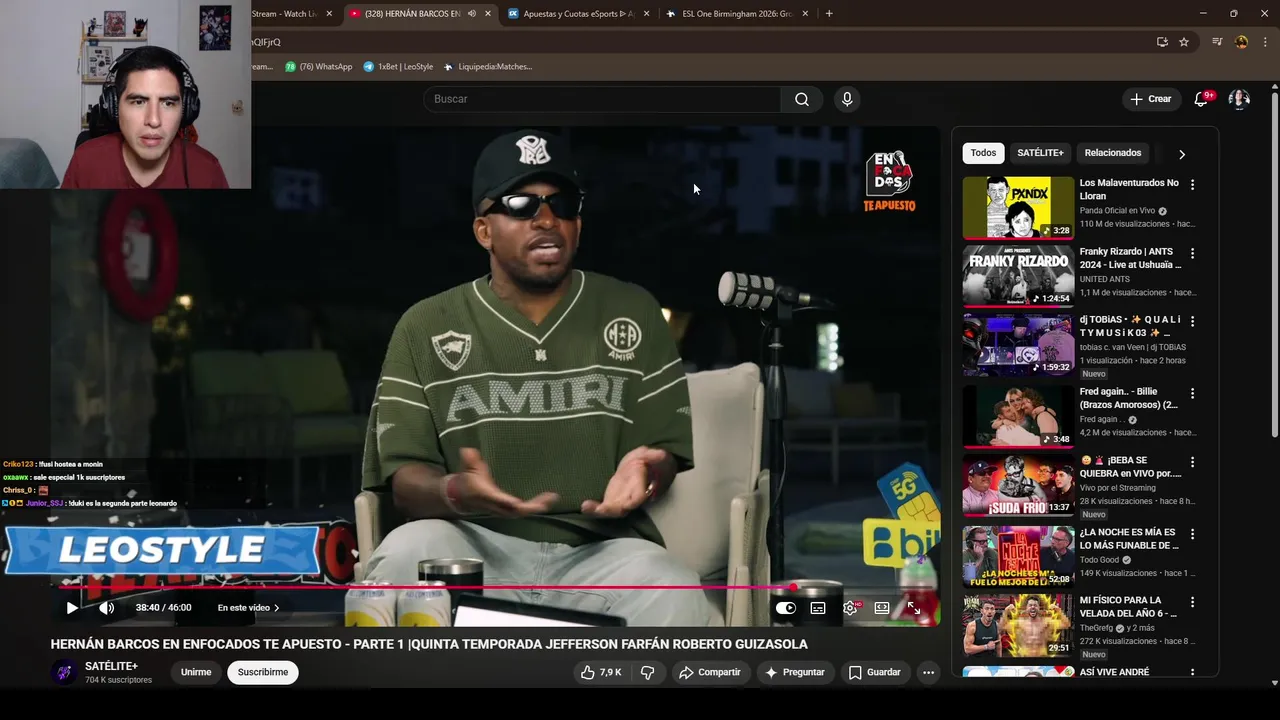Image resolution: width=1280 pixels, height=720 pixels.
Task: Open more actions ellipsis below video
Action: [928, 673]
